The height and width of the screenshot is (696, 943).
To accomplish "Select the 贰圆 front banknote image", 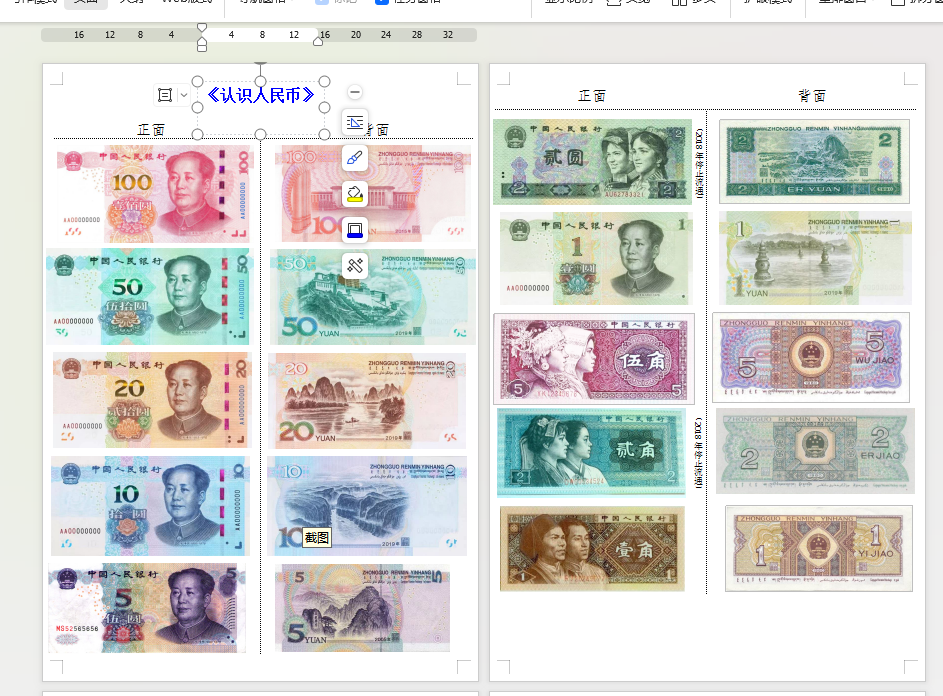I will pyautogui.click(x=592, y=162).
